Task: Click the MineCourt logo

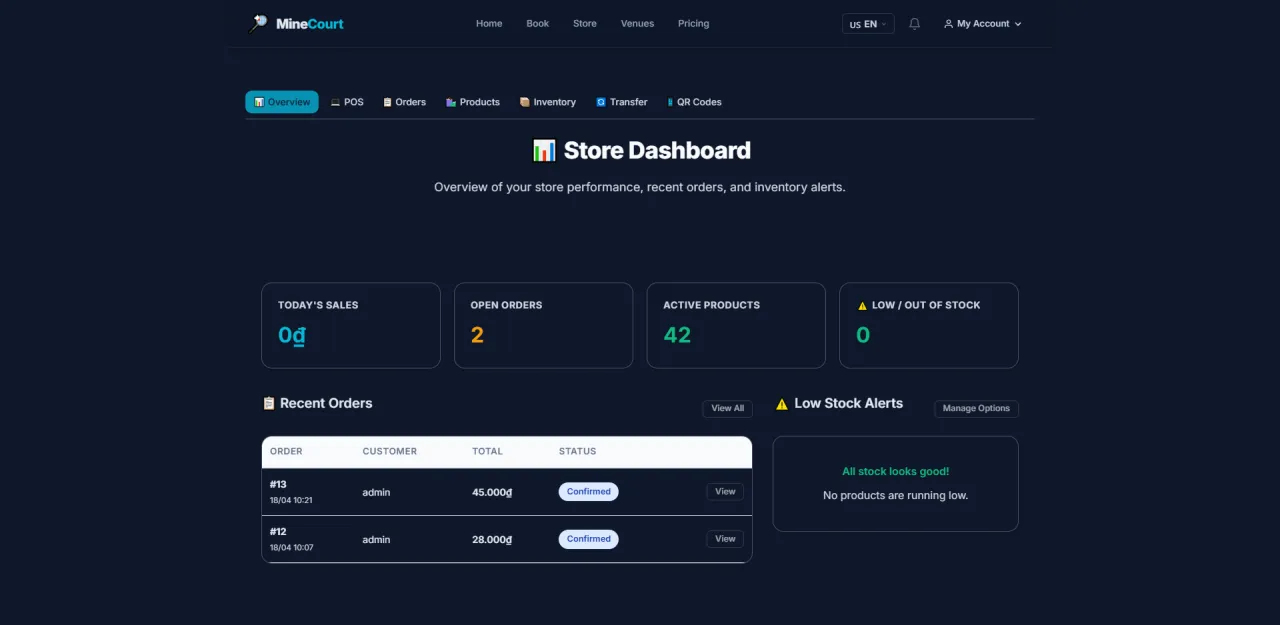Action: pos(296,23)
